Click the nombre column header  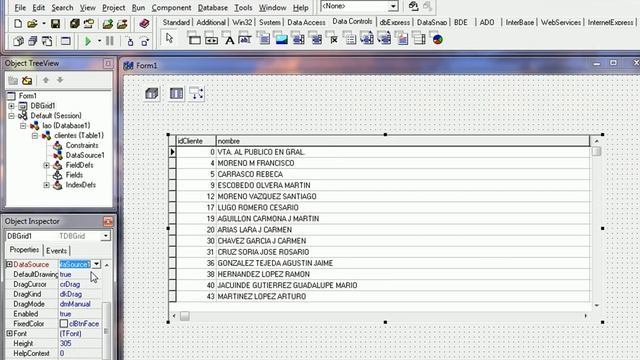(x=402, y=141)
